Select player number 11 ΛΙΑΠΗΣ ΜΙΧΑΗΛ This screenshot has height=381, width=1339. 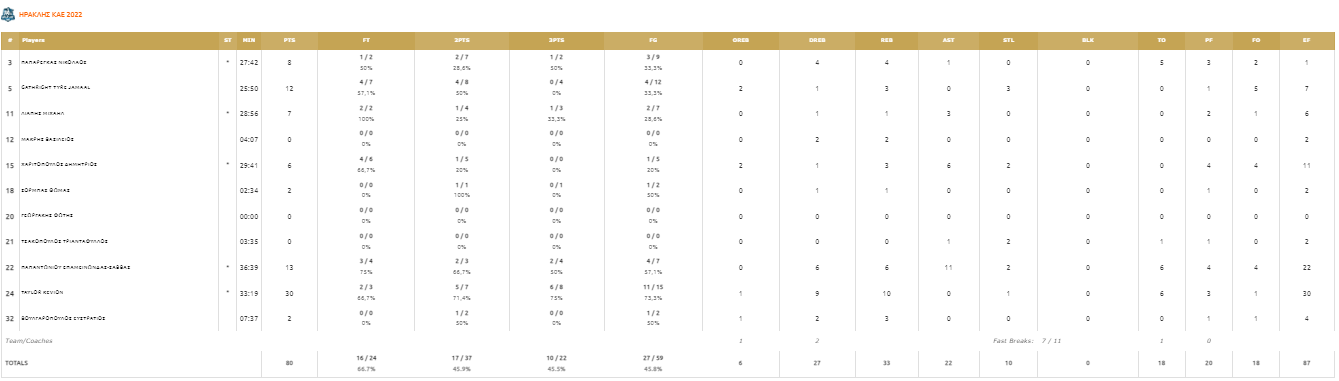point(44,113)
